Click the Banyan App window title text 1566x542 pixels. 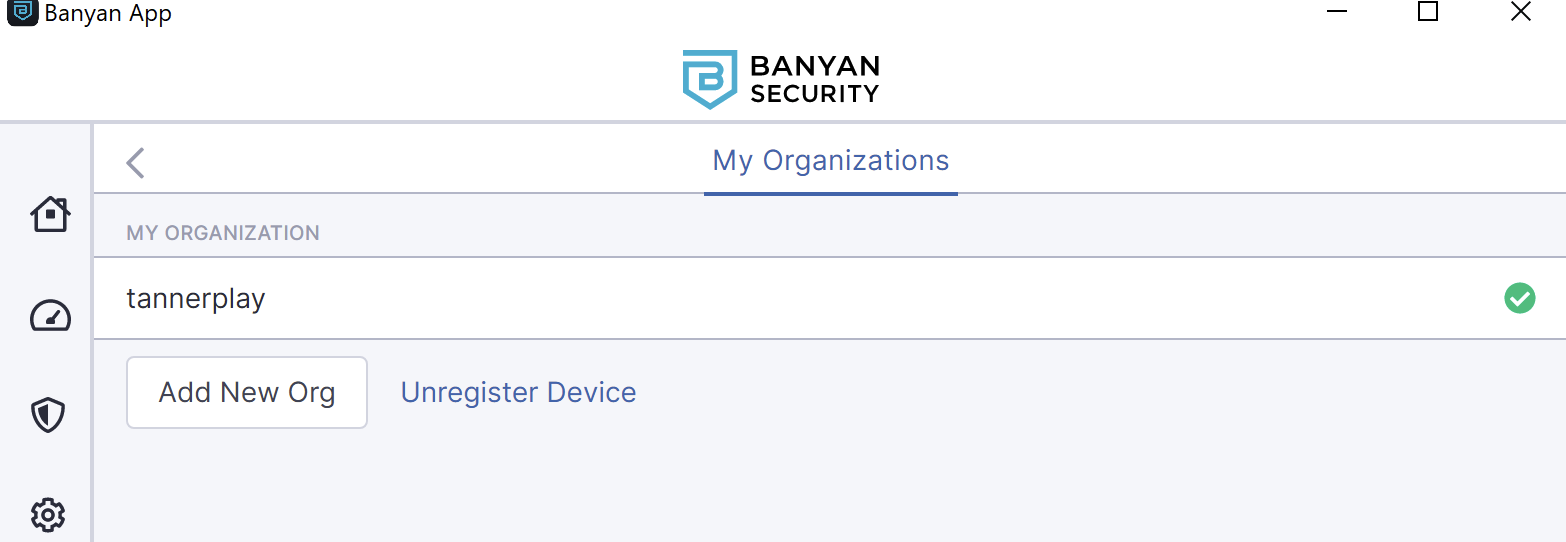[108, 15]
